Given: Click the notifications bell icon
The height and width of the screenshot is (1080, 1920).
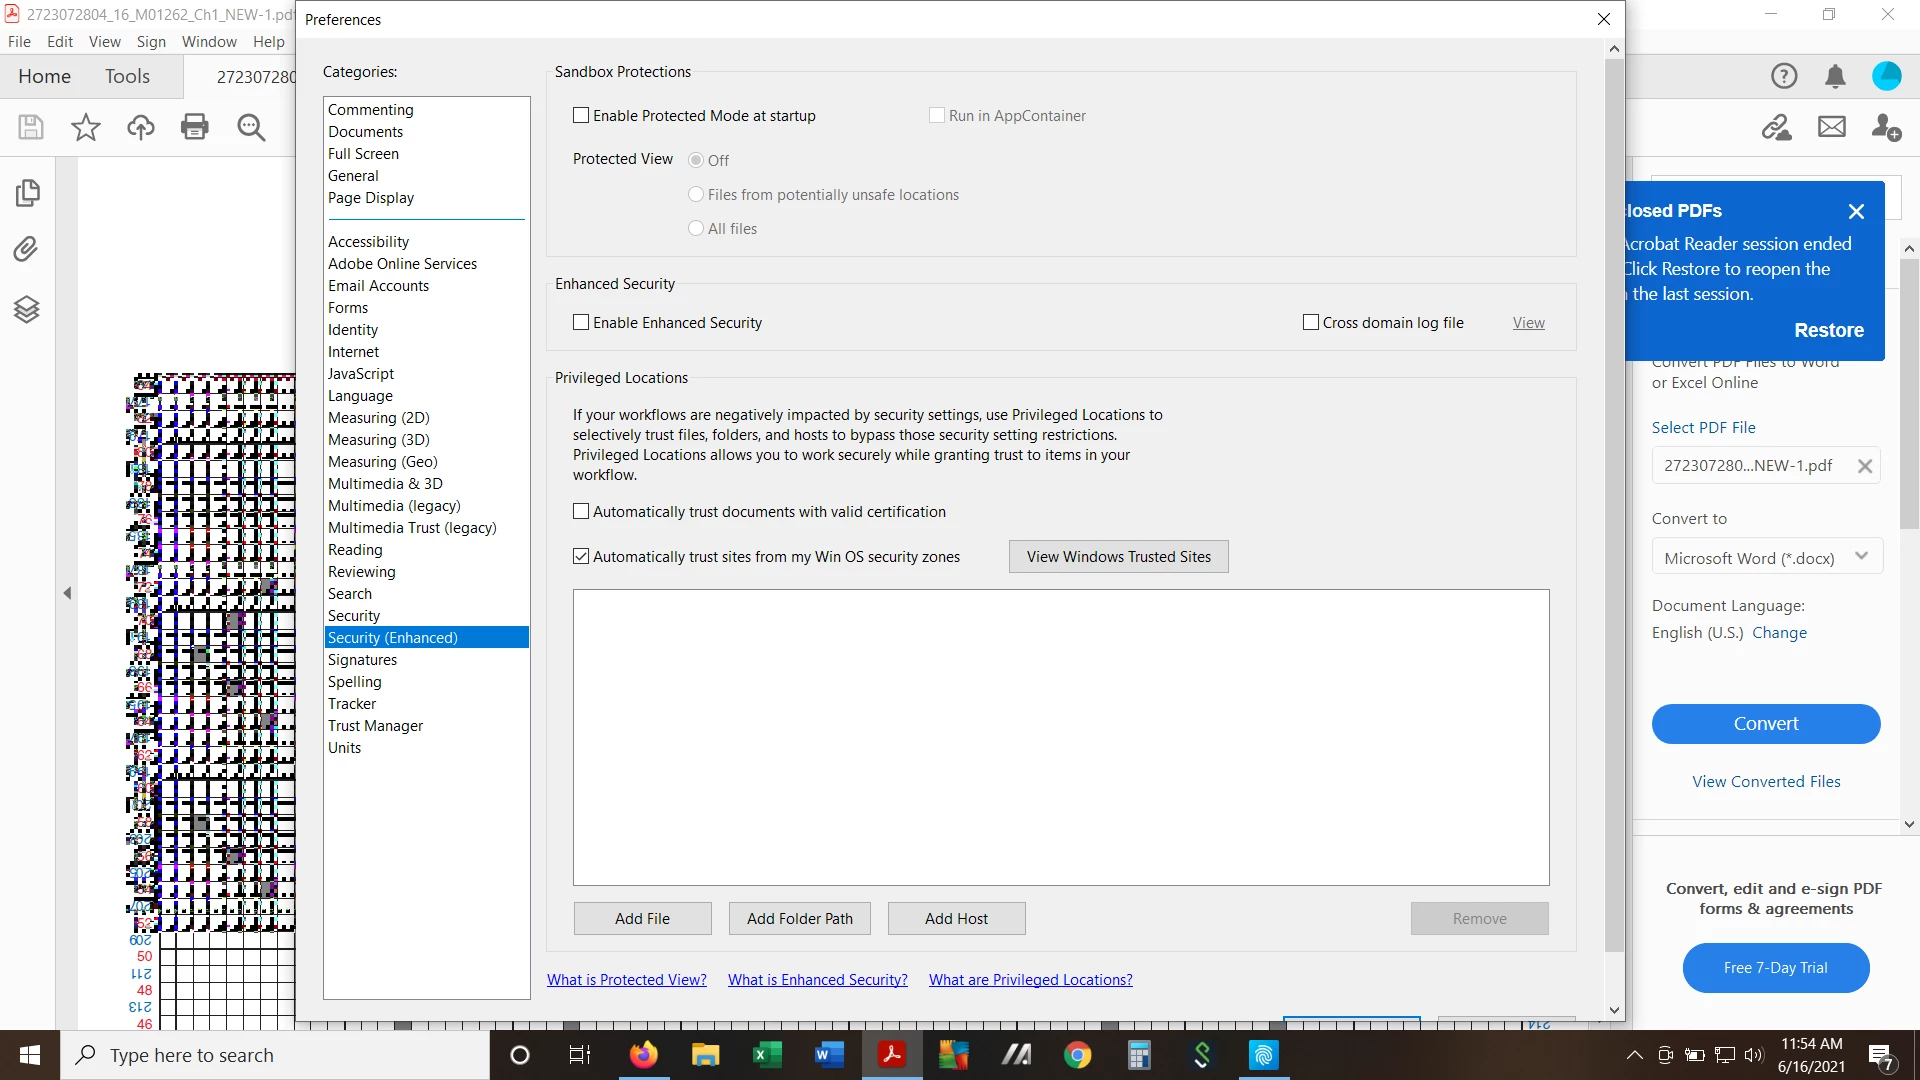Looking at the screenshot, I should 1835,76.
